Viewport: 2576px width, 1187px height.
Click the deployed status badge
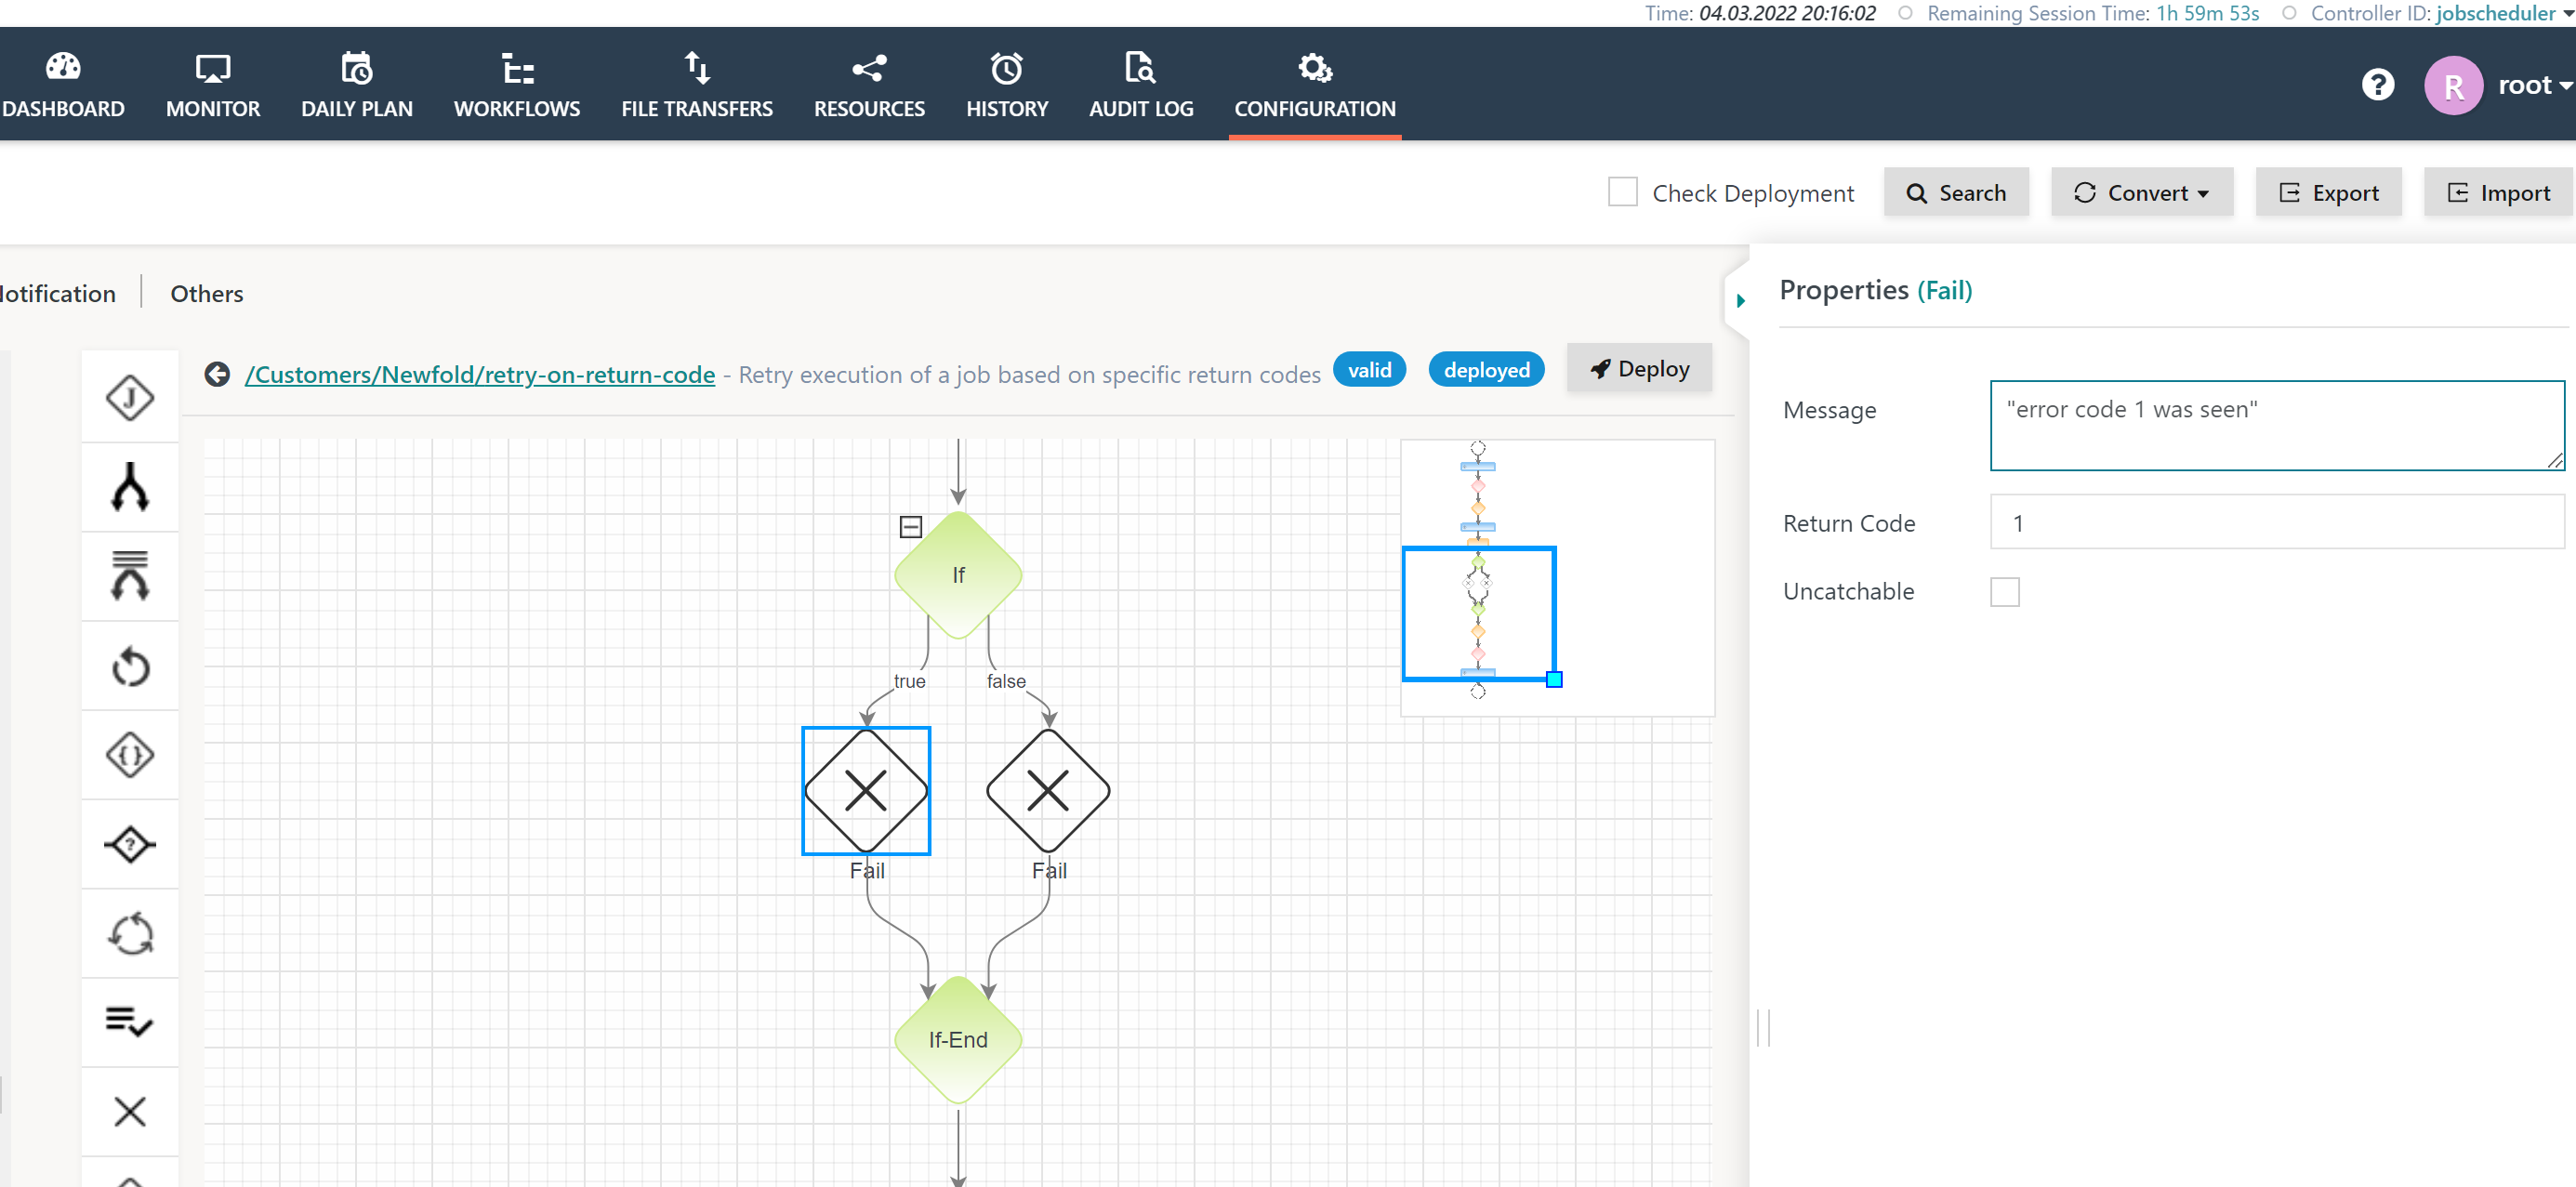coord(1486,370)
